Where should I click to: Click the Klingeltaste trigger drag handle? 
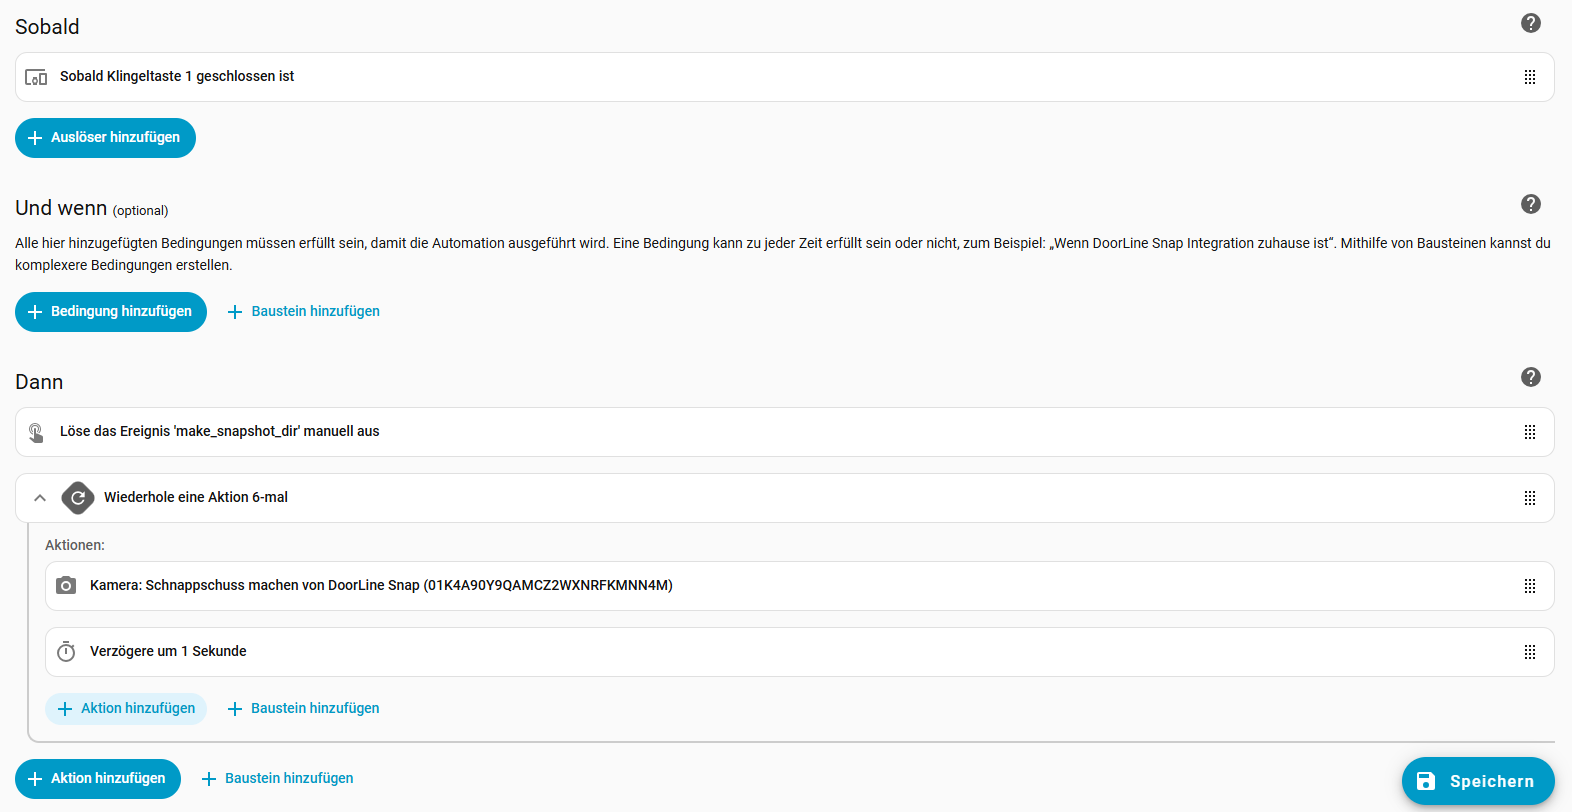pyautogui.click(x=1529, y=77)
